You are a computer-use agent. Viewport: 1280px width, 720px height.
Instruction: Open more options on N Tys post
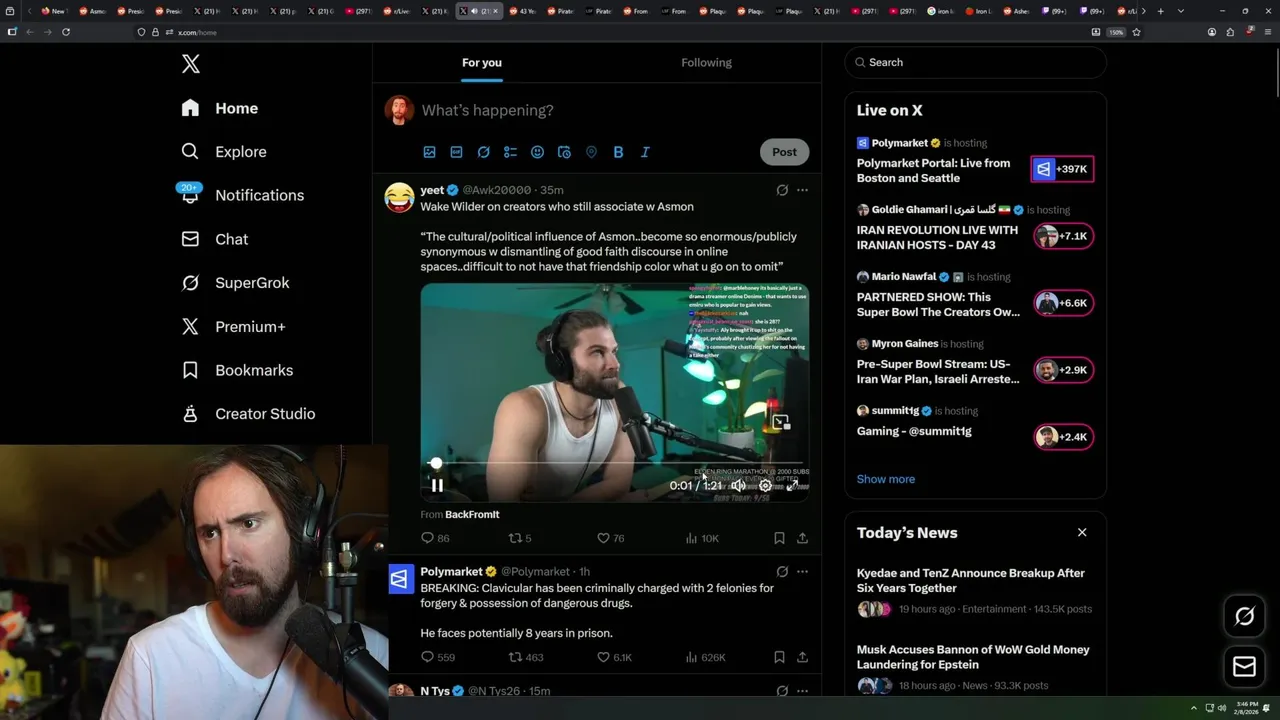click(x=802, y=691)
